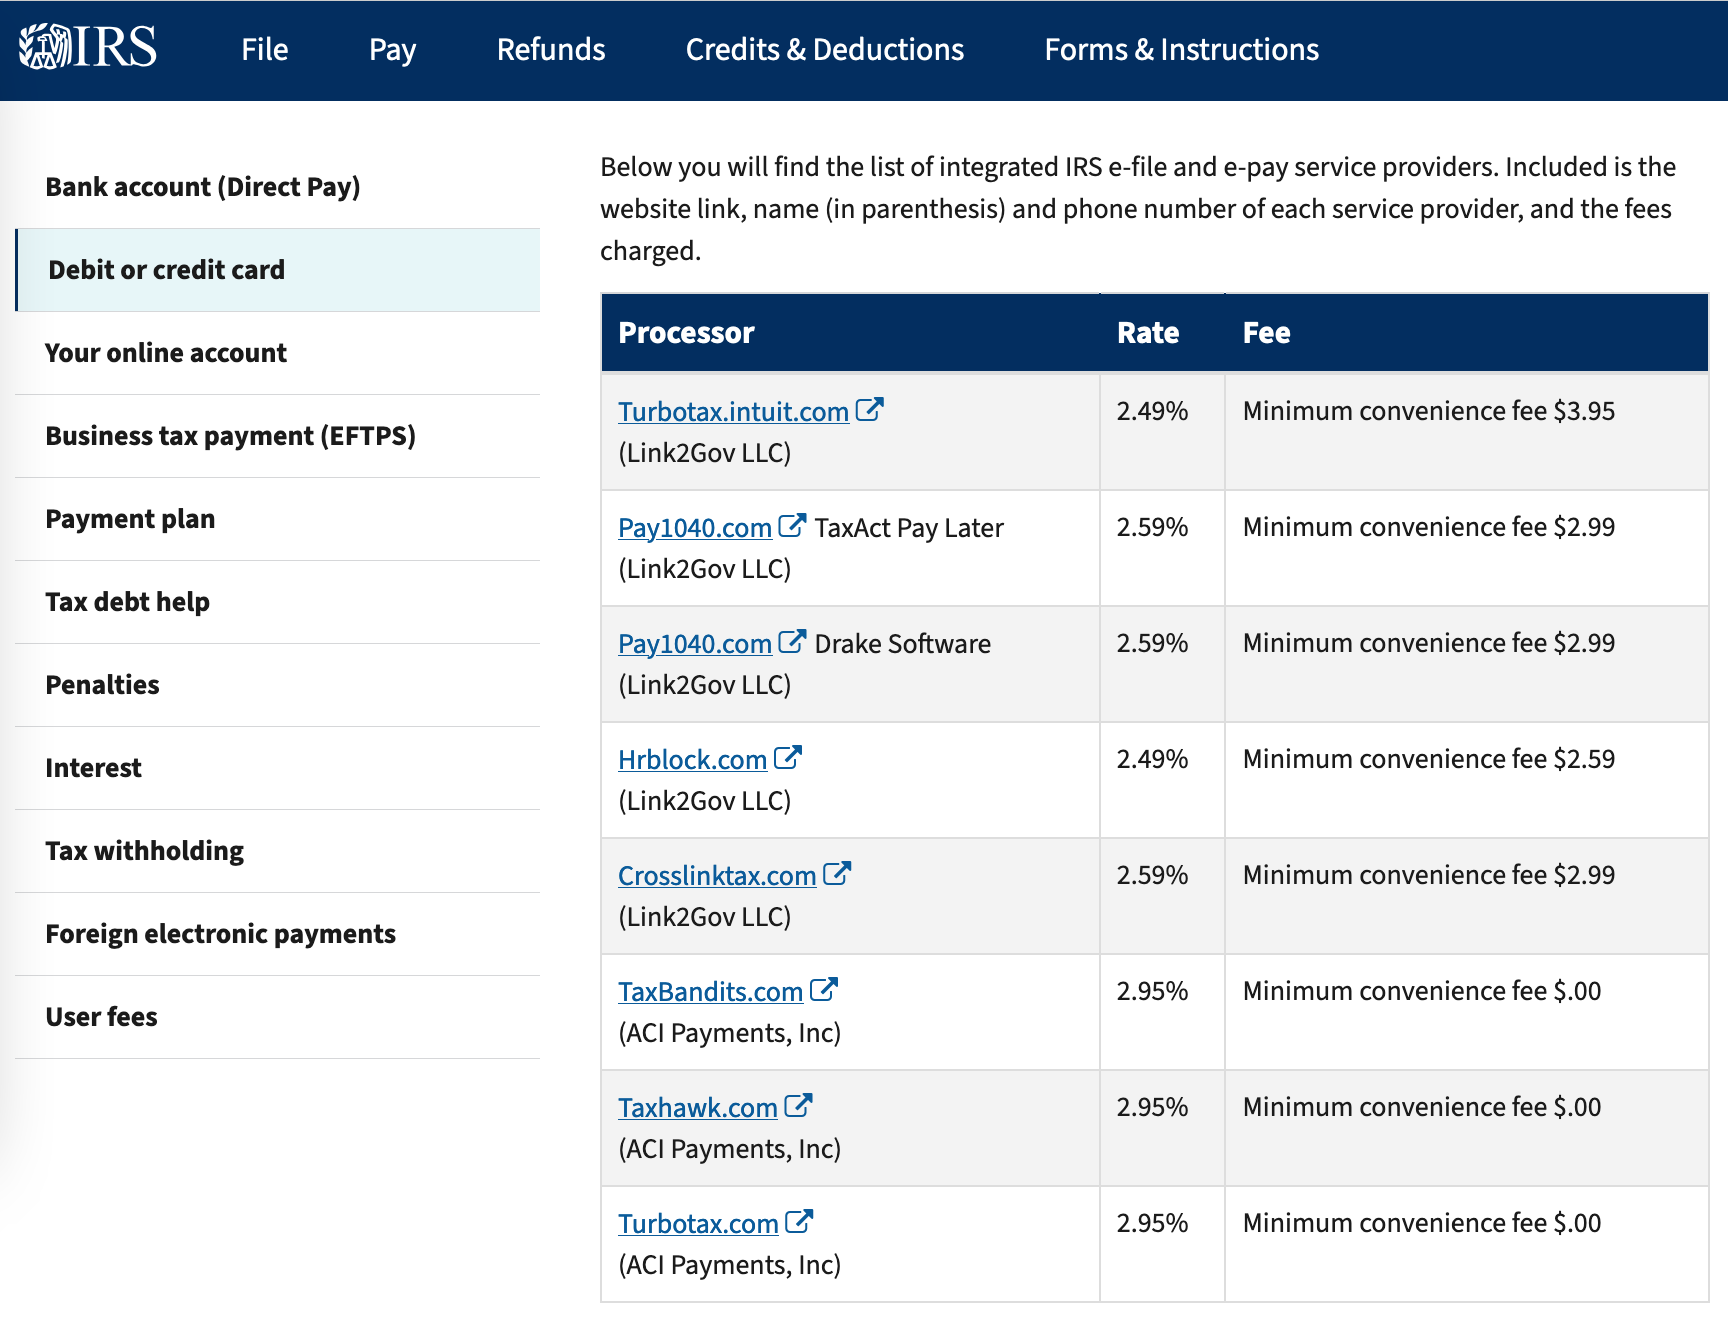Click external-link icon next to Taxhawk.com
The width and height of the screenshot is (1728, 1320).
(x=798, y=1106)
